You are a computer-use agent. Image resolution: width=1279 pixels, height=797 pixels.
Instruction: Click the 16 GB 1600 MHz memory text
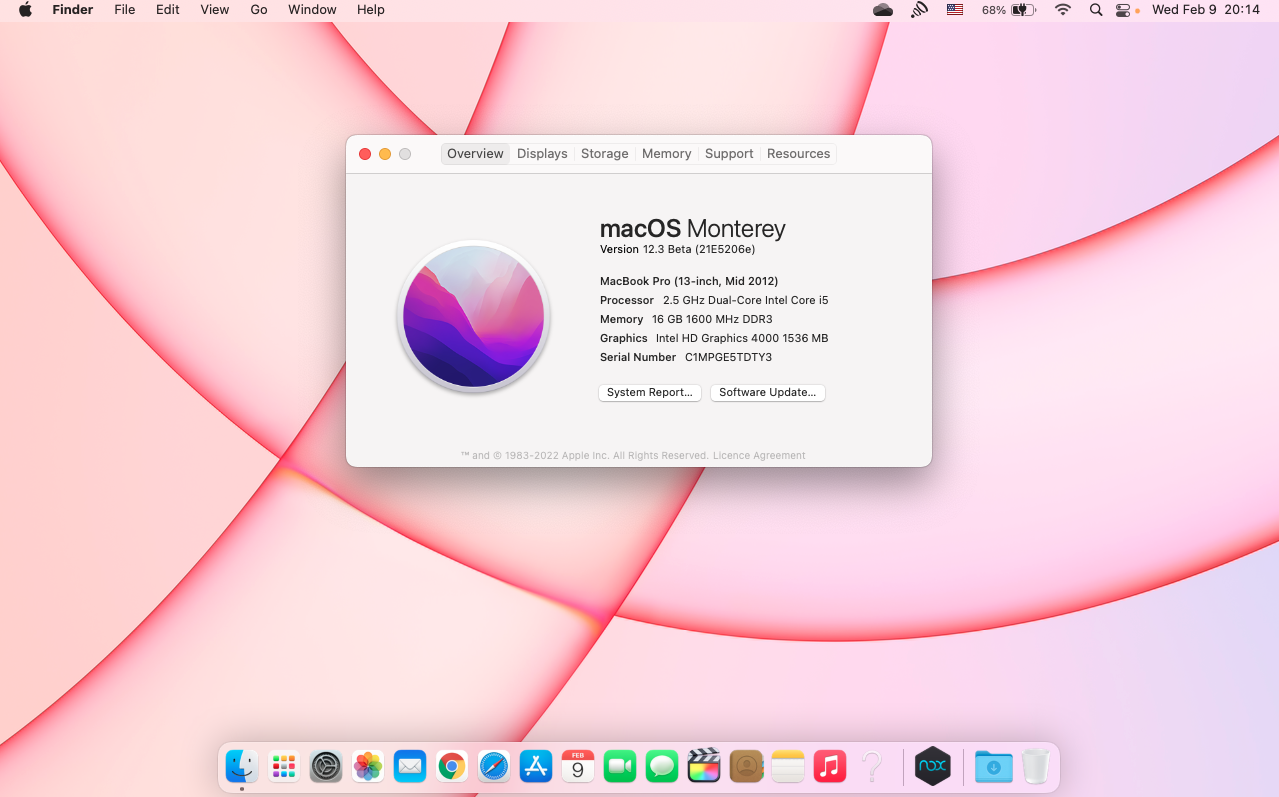(x=712, y=319)
